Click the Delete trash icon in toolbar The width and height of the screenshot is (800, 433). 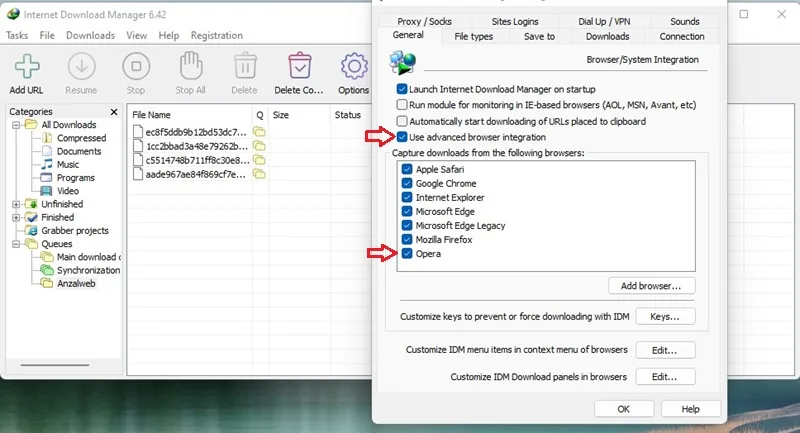coord(245,66)
